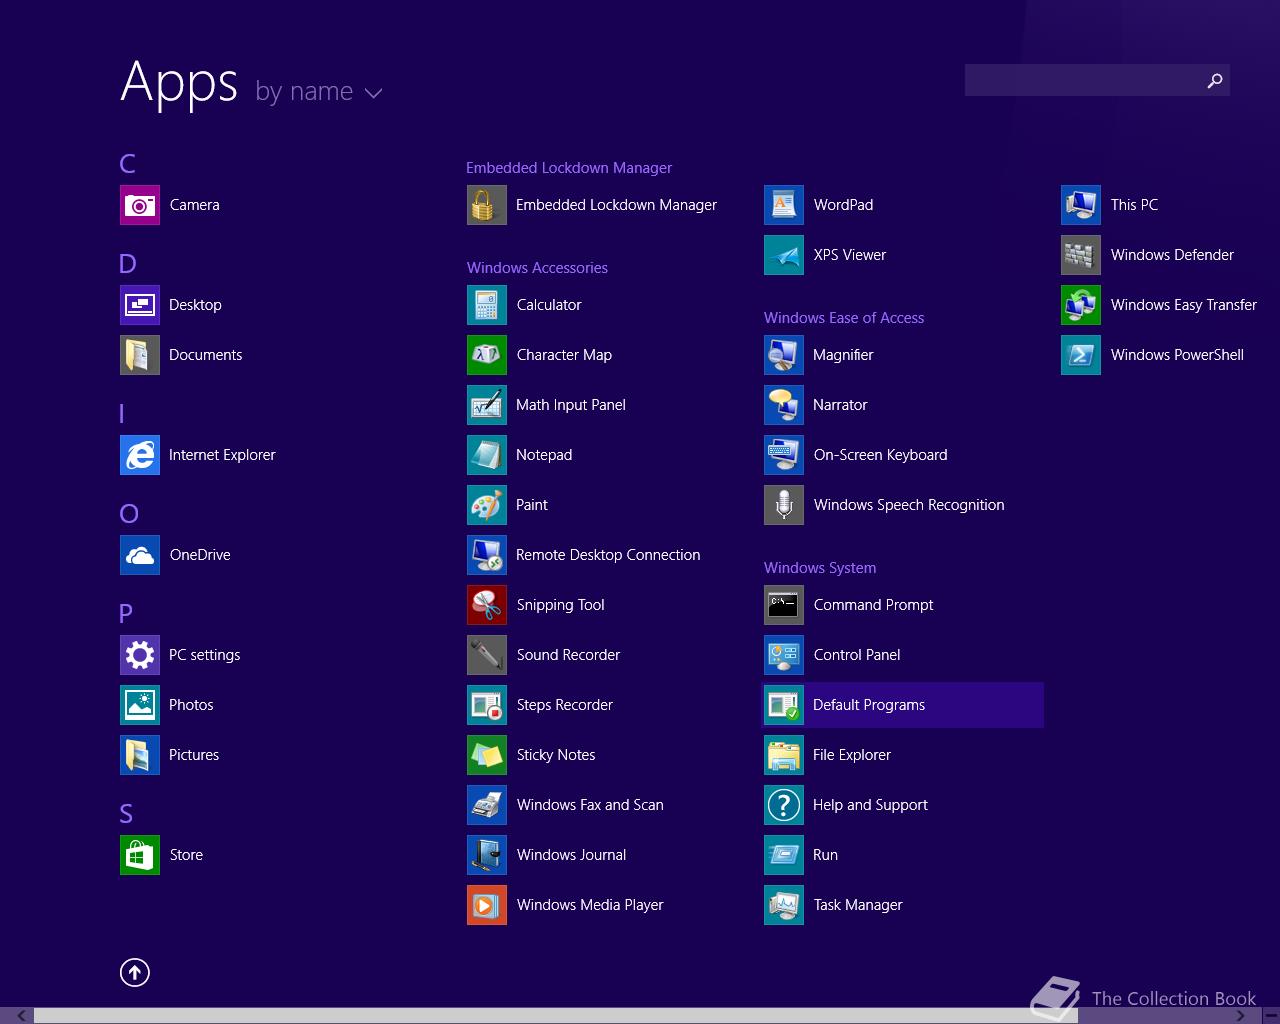The height and width of the screenshot is (1024, 1280).
Task: Open Task Manager icon
Action: pyautogui.click(x=784, y=905)
